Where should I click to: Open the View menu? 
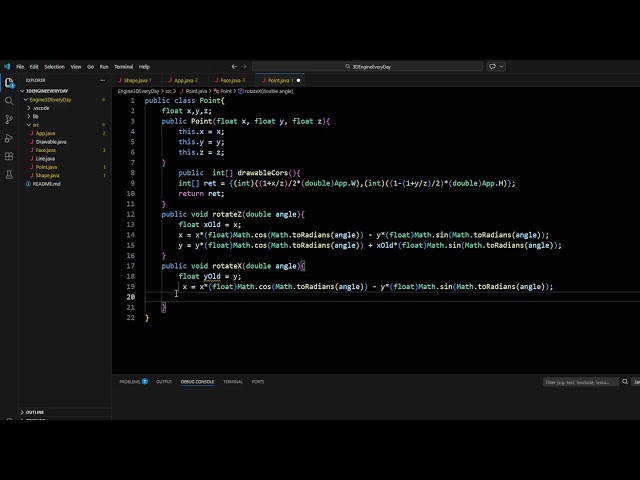76,67
